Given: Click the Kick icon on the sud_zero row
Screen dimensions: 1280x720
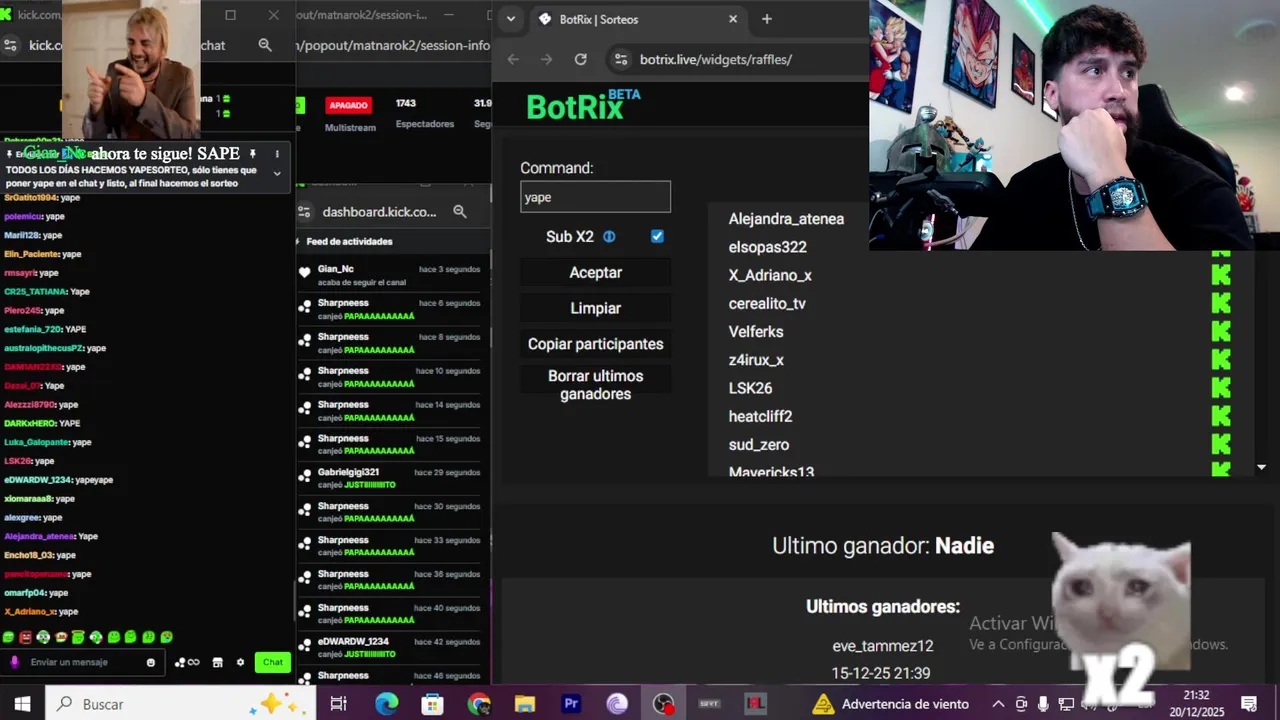Looking at the screenshot, I should [1221, 443].
